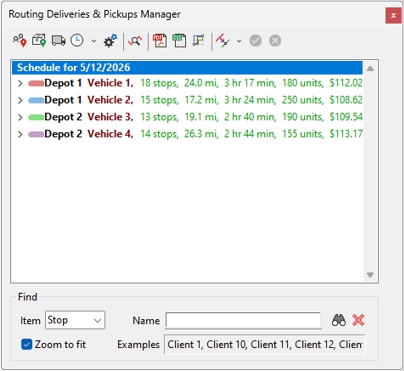Open the depots package-location tool

tap(39, 41)
